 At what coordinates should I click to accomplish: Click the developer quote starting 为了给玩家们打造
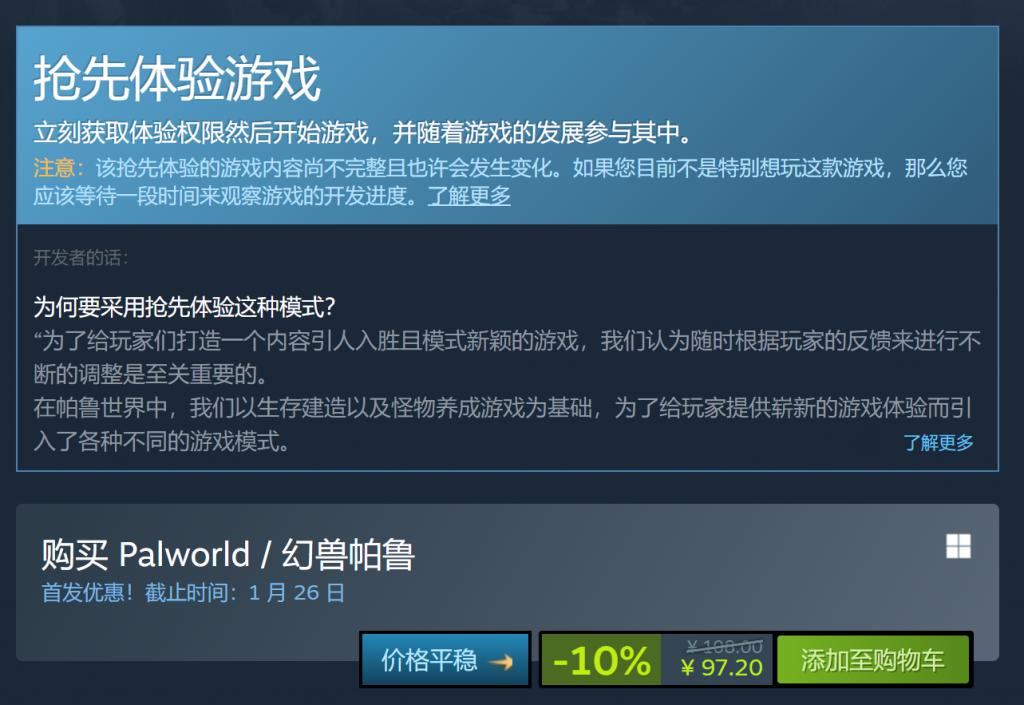pos(507,357)
